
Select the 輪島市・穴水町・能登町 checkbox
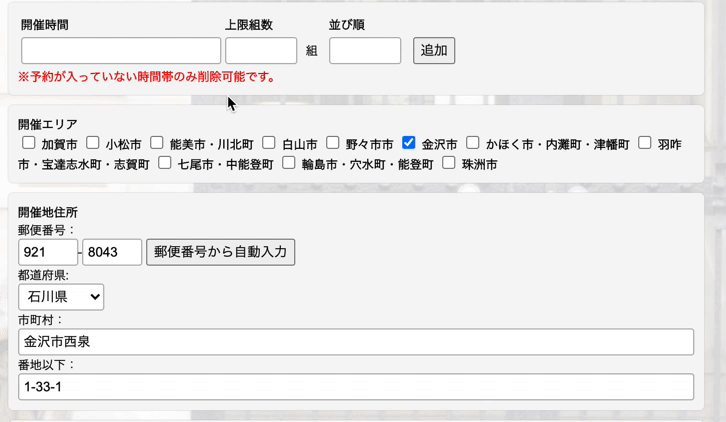click(289, 162)
